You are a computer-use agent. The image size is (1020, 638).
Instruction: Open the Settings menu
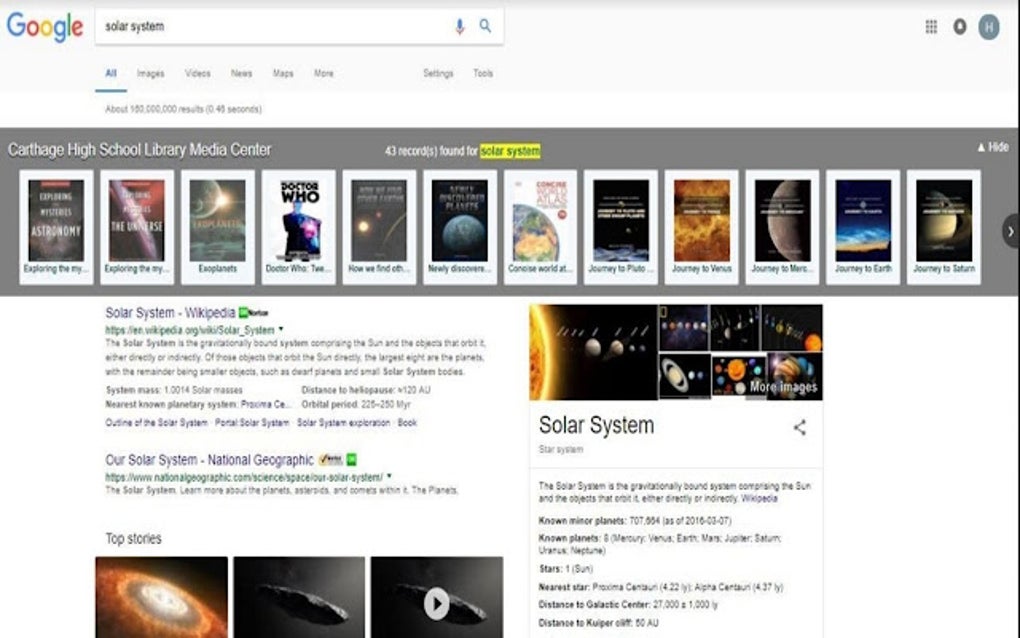point(439,73)
